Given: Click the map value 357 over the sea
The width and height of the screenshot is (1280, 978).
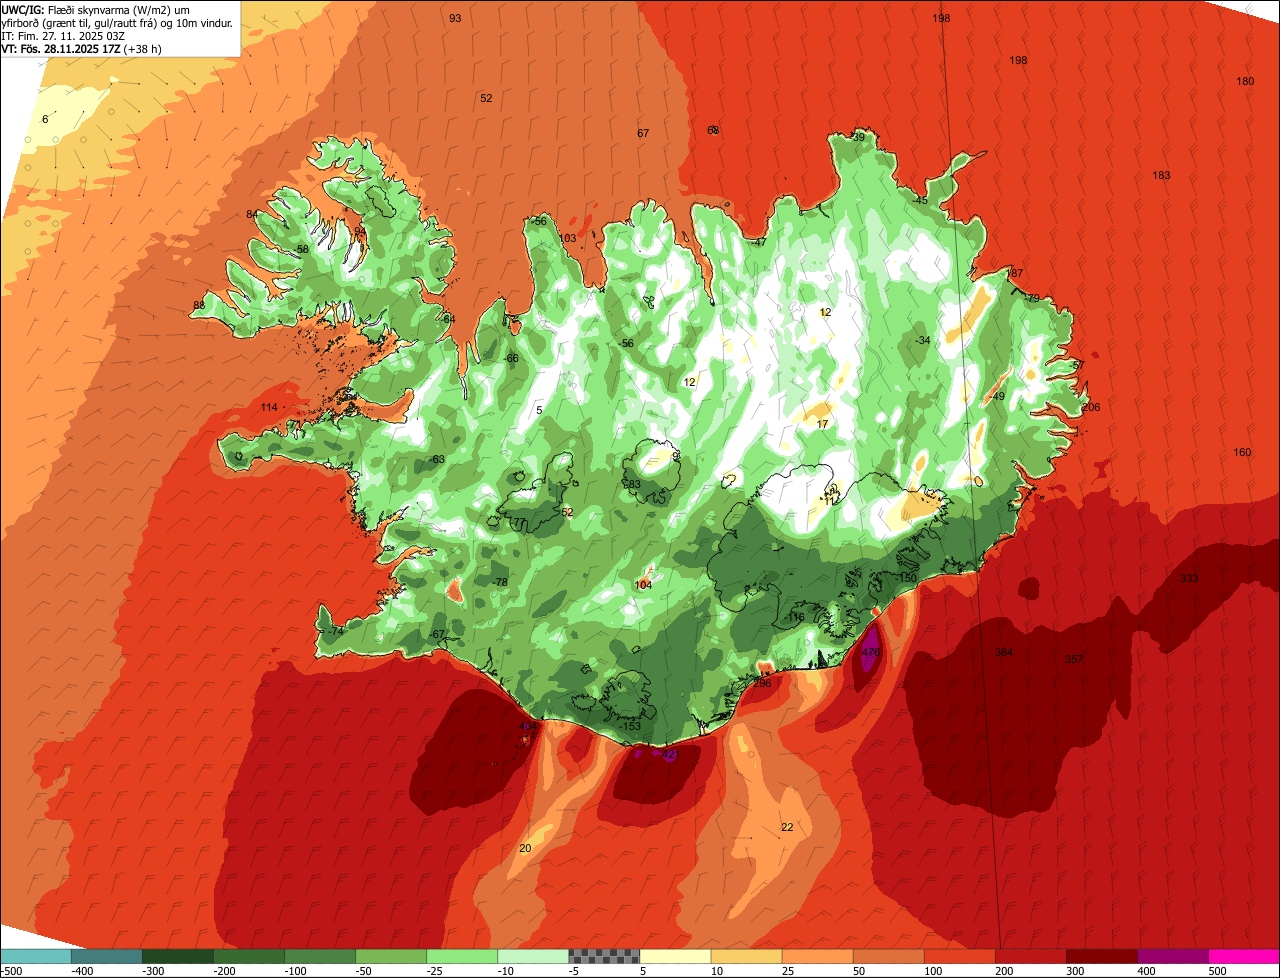Looking at the screenshot, I should tap(1074, 659).
